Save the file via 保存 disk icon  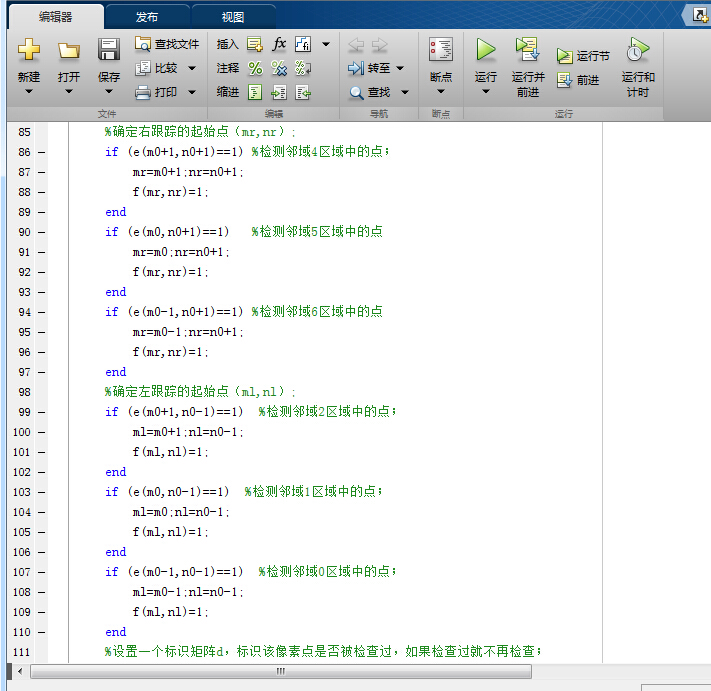109,49
